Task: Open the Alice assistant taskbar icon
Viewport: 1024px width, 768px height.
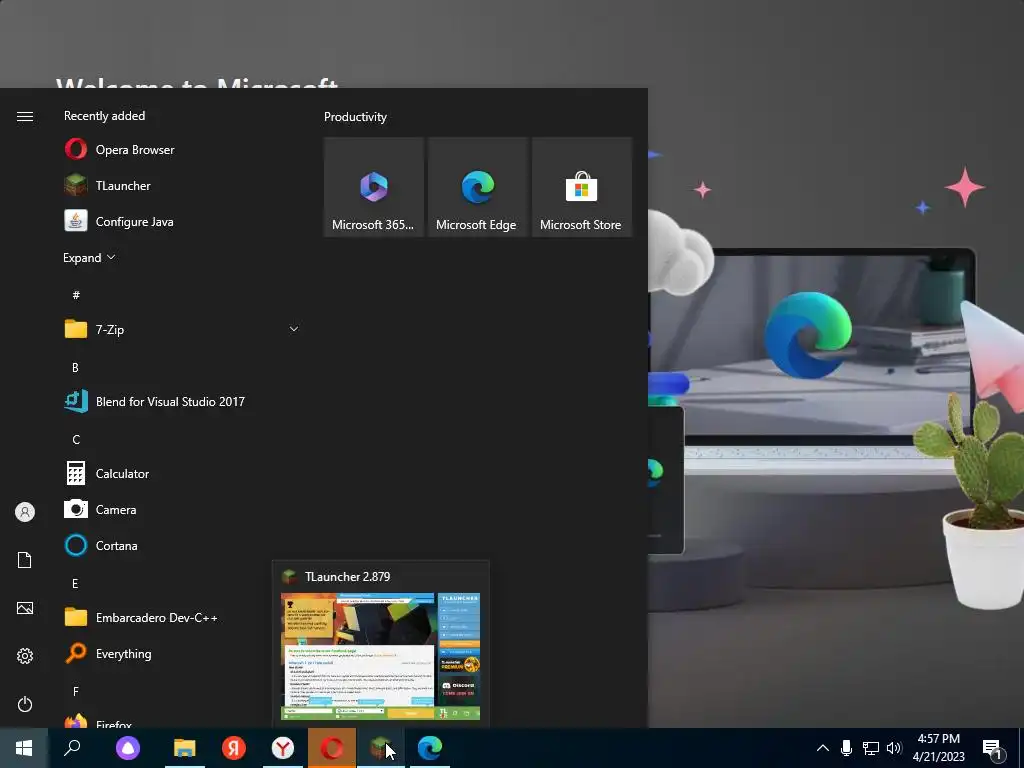Action: pyautogui.click(x=128, y=748)
